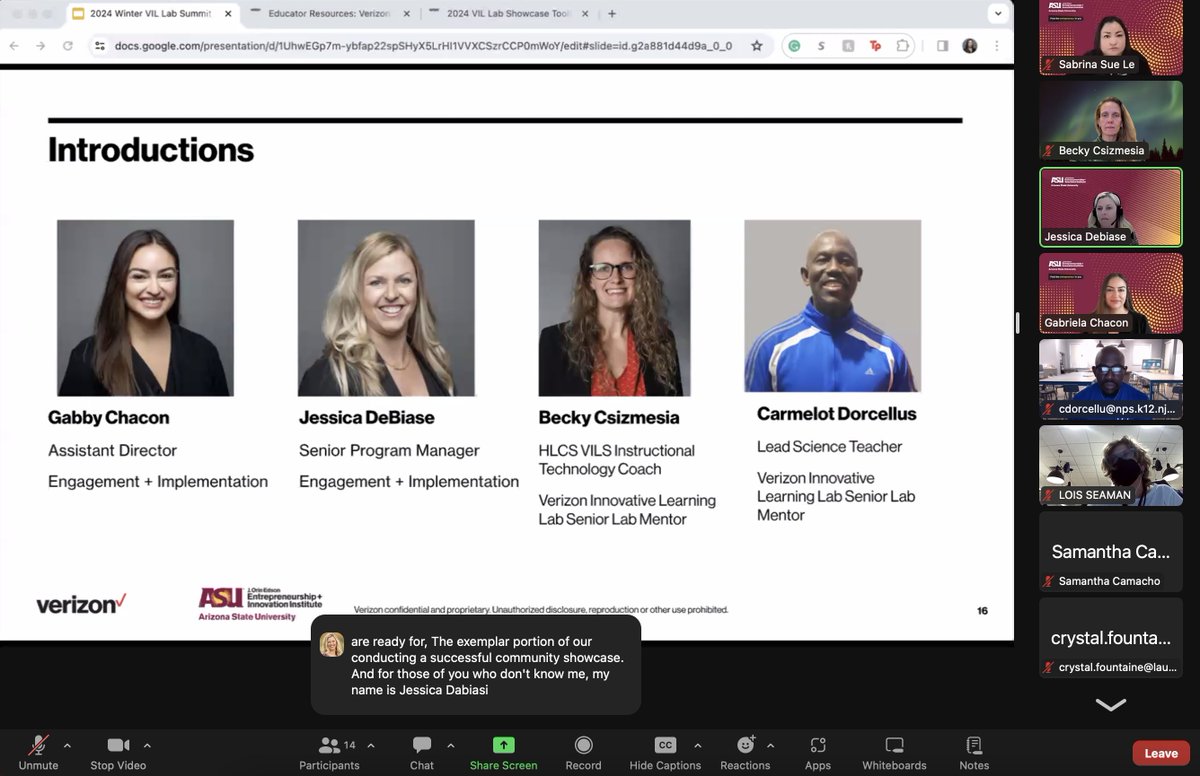Click the Verizon logo on the slide

point(81,603)
